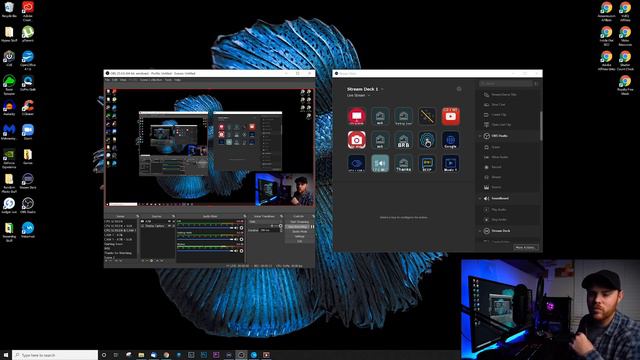Click the Starting Soon key in Stream Deck
The height and width of the screenshot is (360, 640).
click(403, 116)
